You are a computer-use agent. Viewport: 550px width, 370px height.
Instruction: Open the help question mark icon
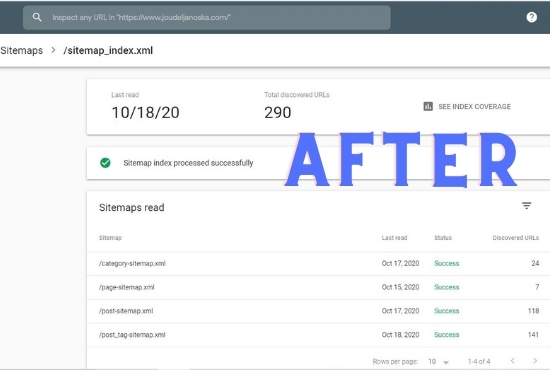(x=531, y=17)
